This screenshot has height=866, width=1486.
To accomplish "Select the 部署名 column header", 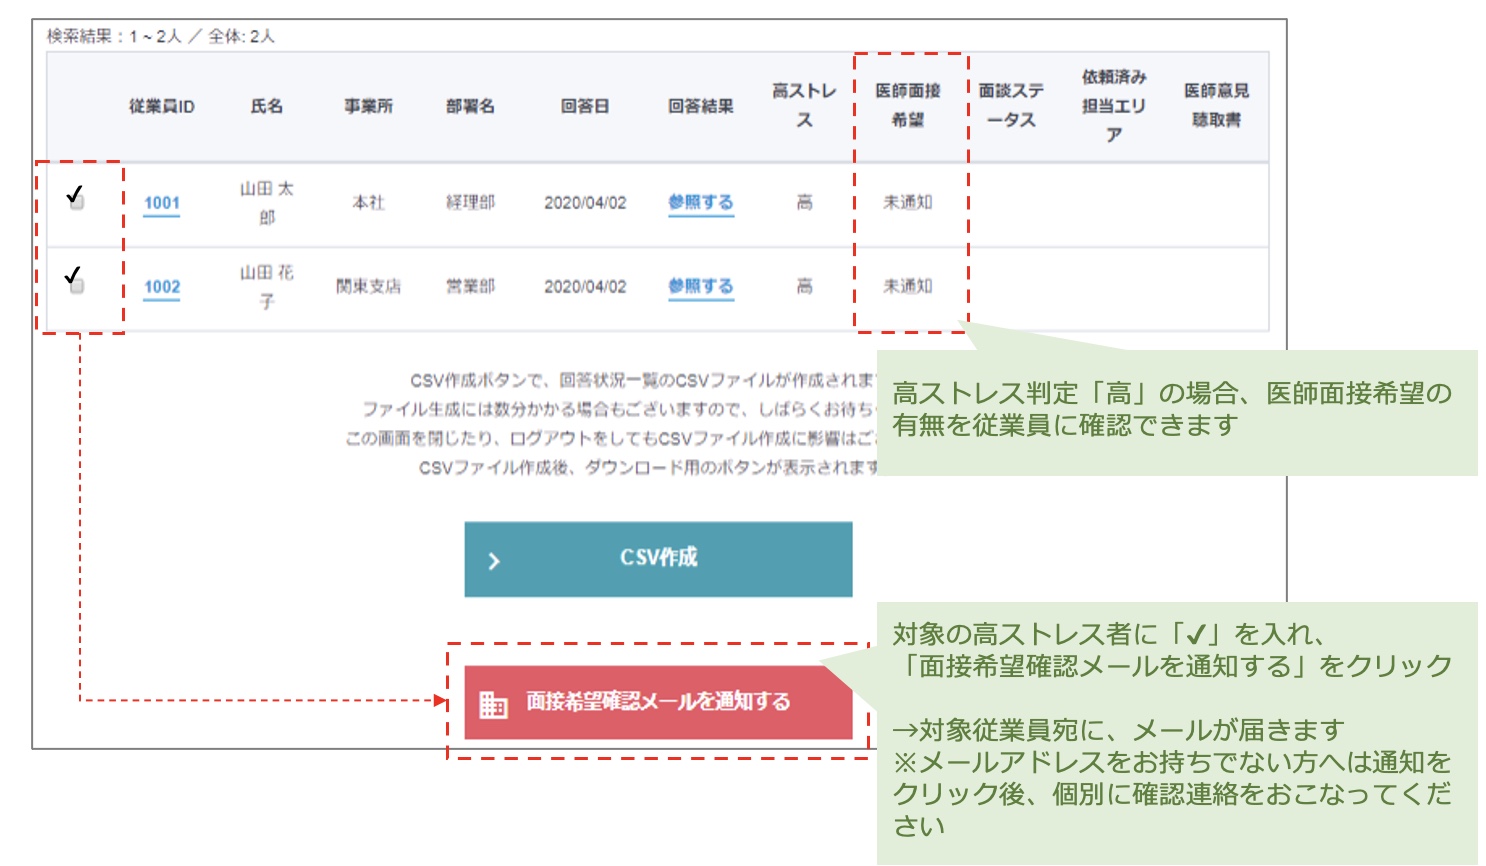I will 471,106.
